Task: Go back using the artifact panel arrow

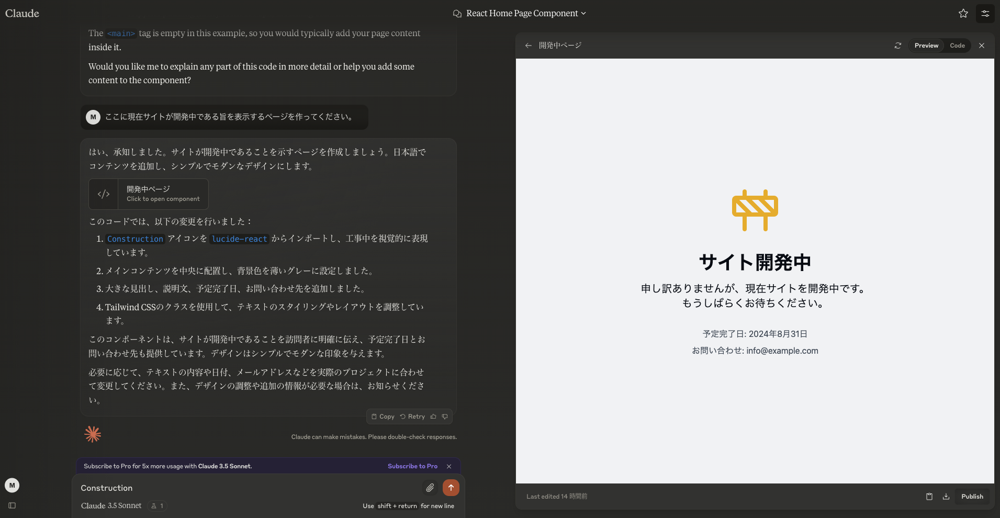Action: pos(528,46)
